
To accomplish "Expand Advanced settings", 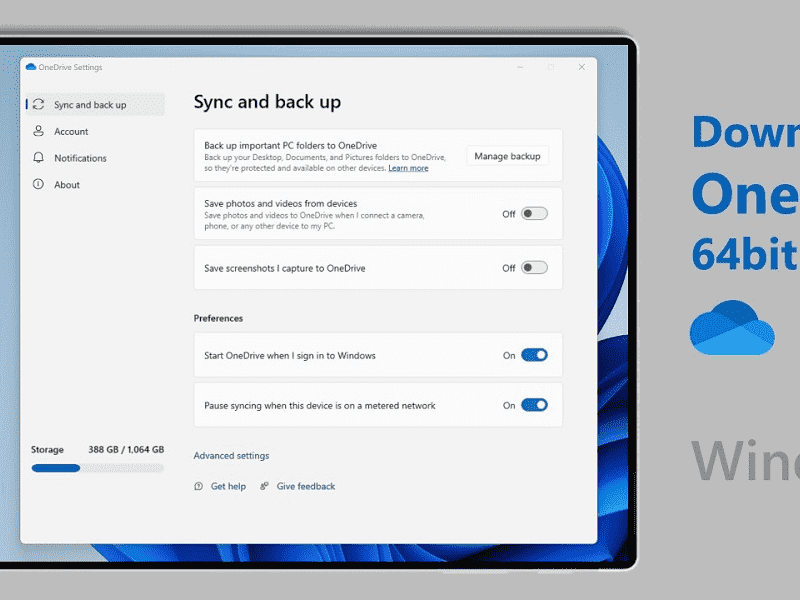I will (231, 455).
